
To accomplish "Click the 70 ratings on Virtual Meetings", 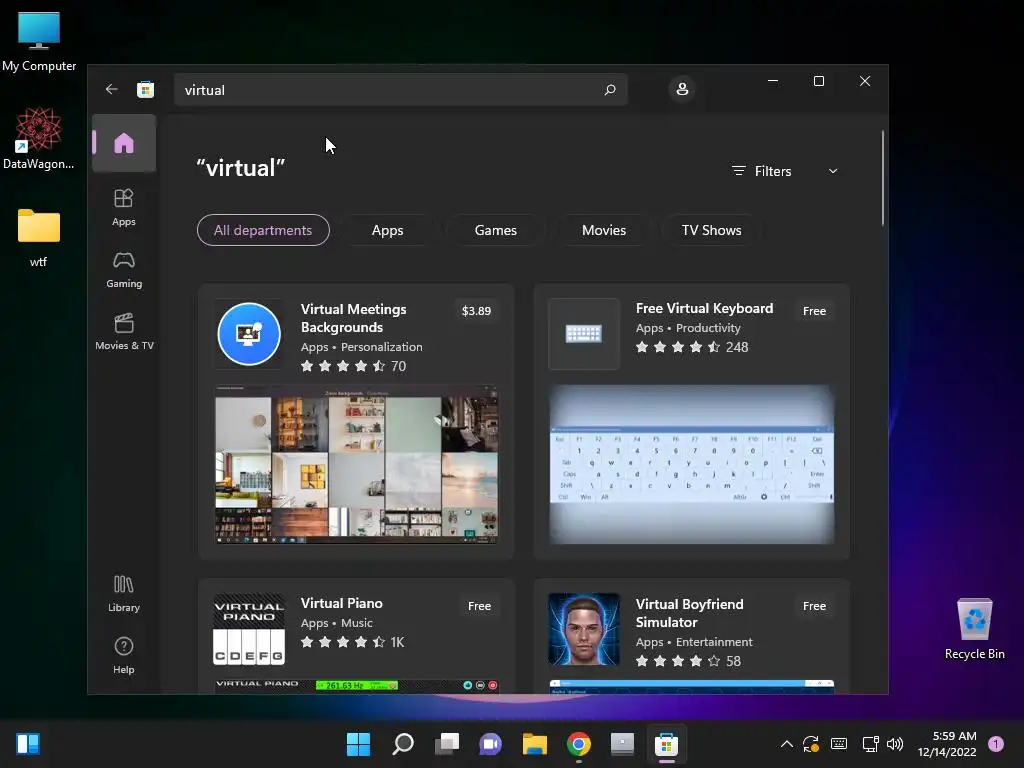I will click(x=398, y=366).
